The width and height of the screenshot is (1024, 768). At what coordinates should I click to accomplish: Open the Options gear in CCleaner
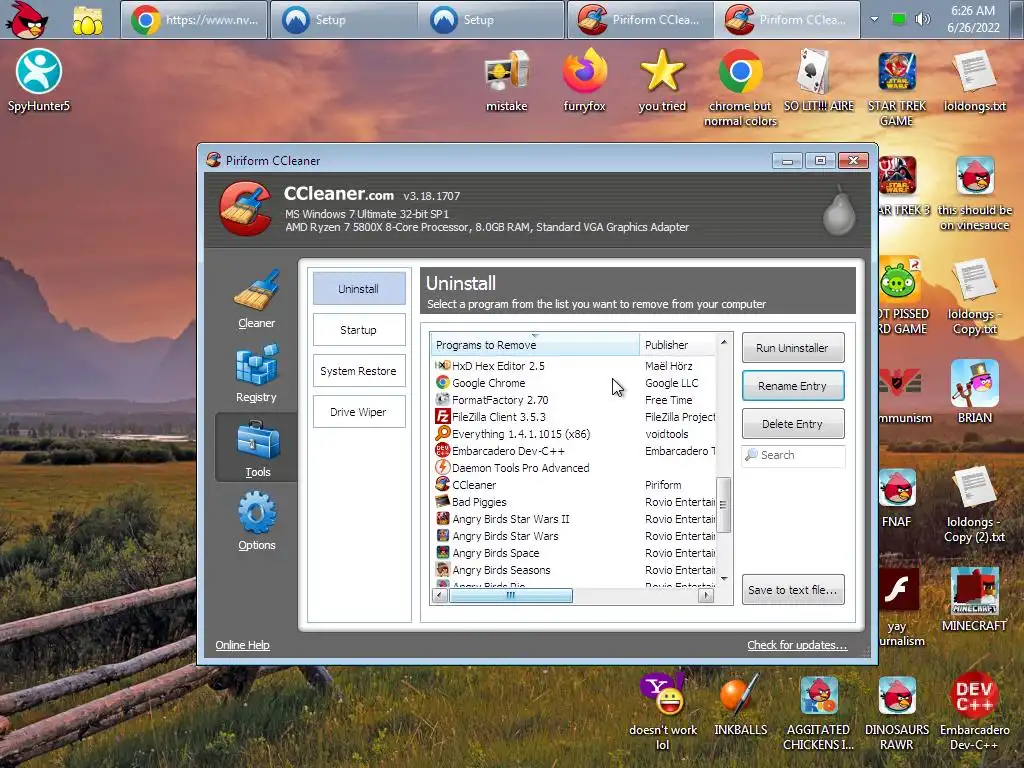[x=256, y=520]
